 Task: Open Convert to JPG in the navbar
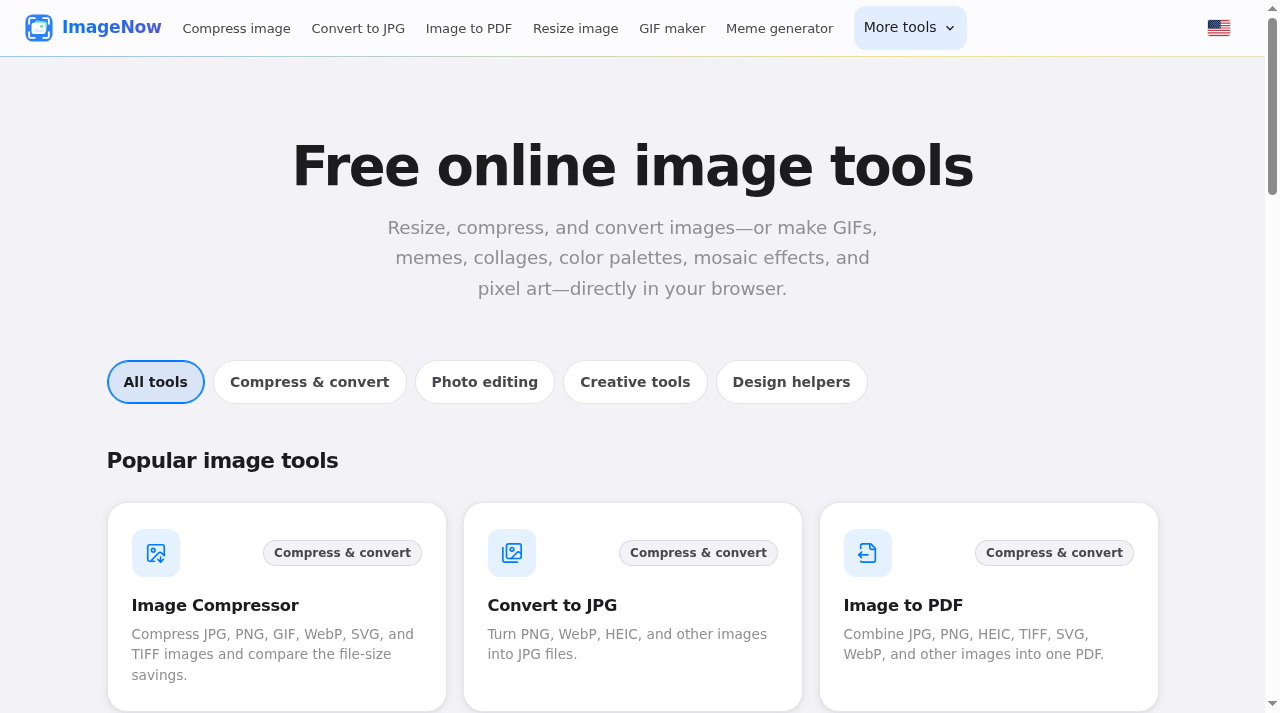(x=358, y=29)
